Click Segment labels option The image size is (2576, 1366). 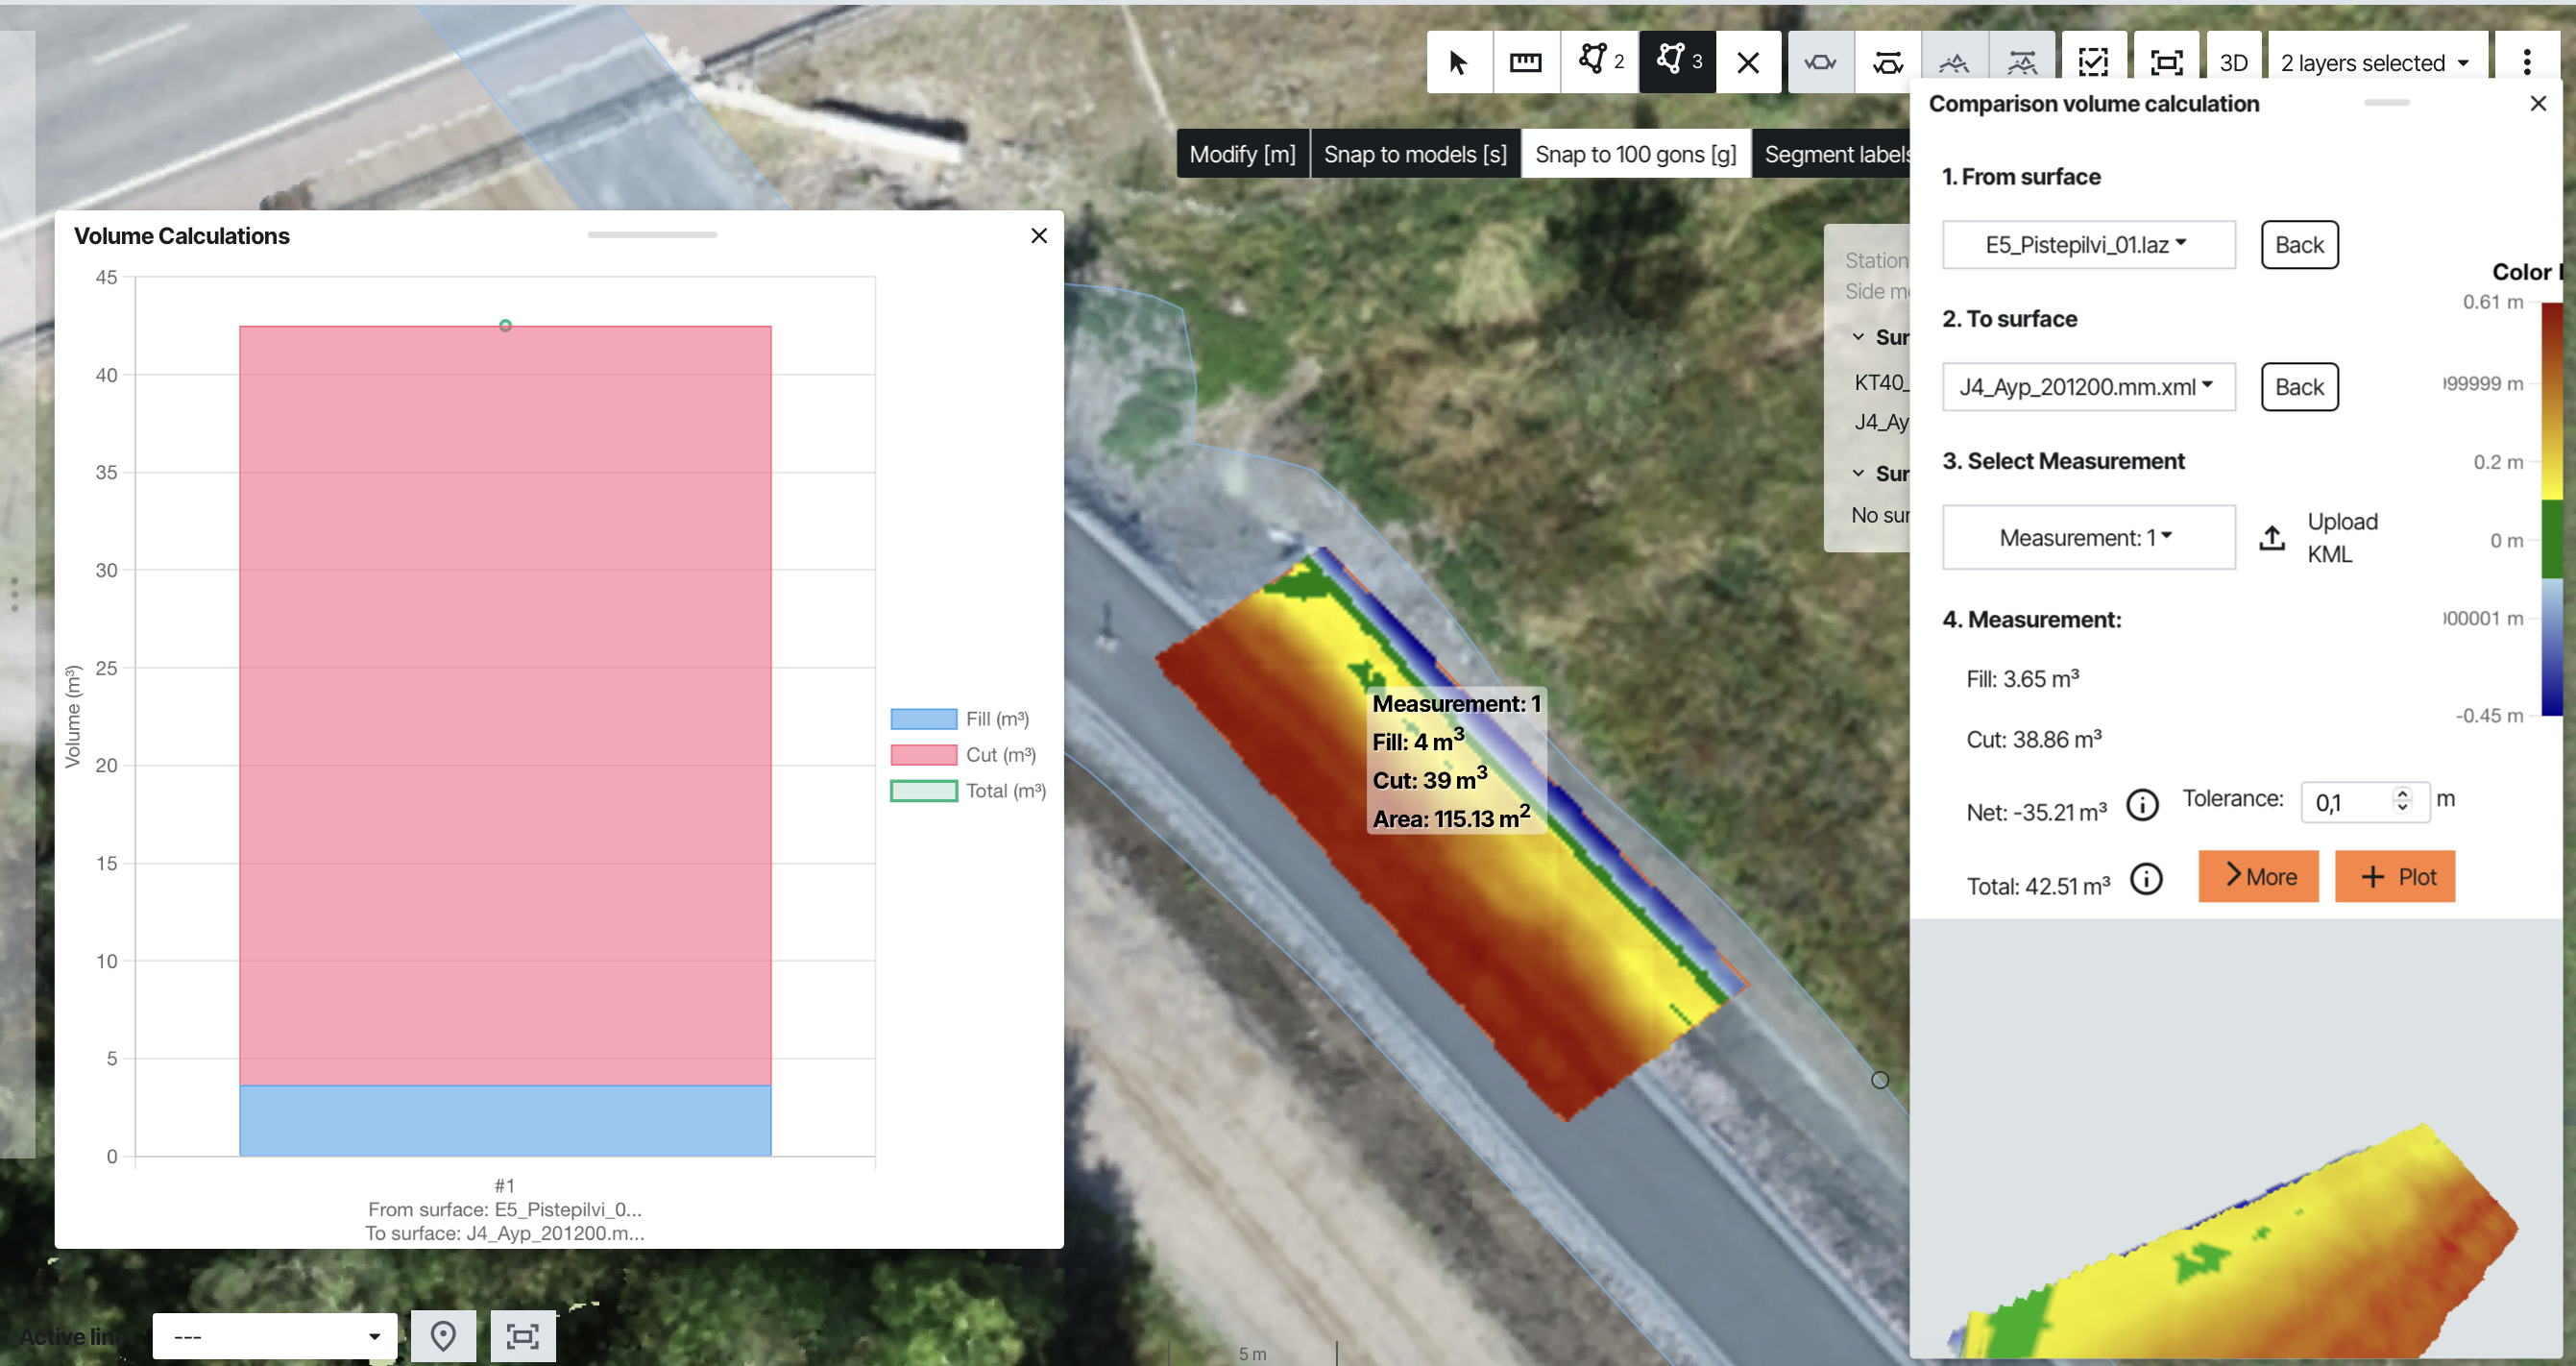1838,153
